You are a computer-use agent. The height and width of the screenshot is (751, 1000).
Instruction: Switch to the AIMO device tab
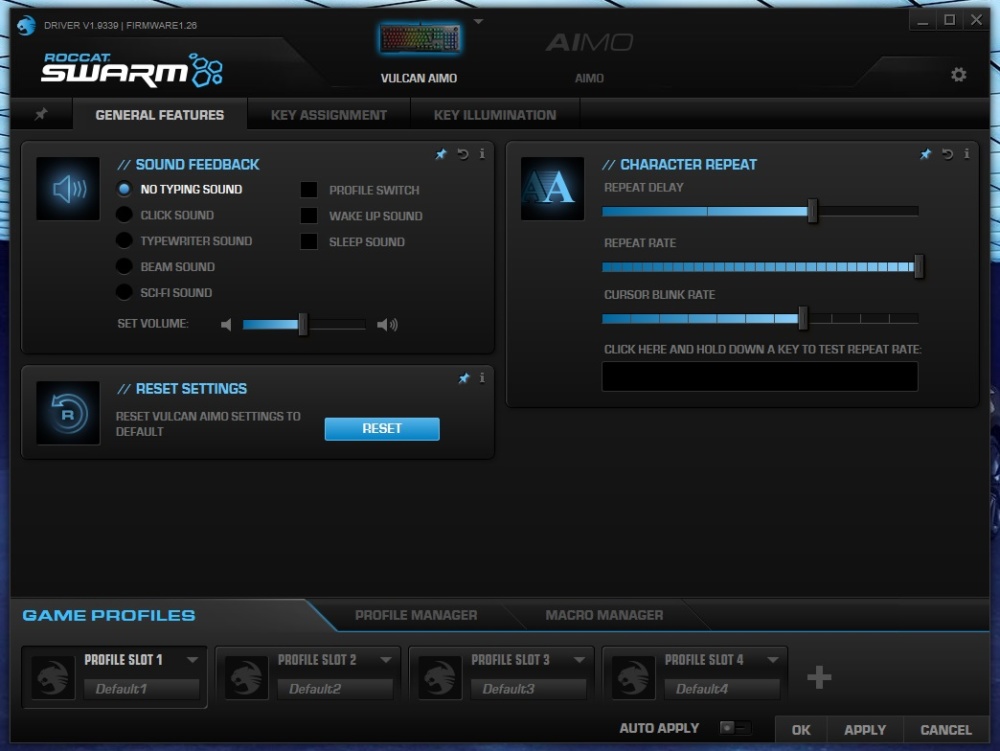(x=589, y=57)
